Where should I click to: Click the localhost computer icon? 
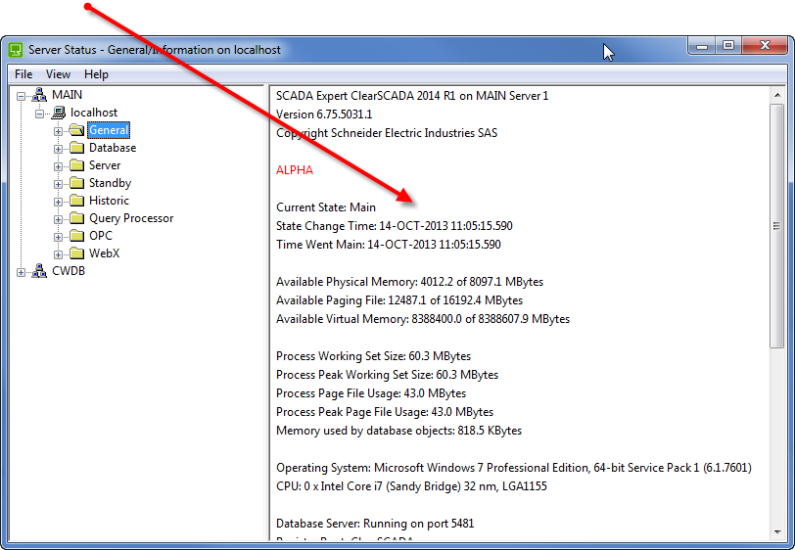[58, 113]
